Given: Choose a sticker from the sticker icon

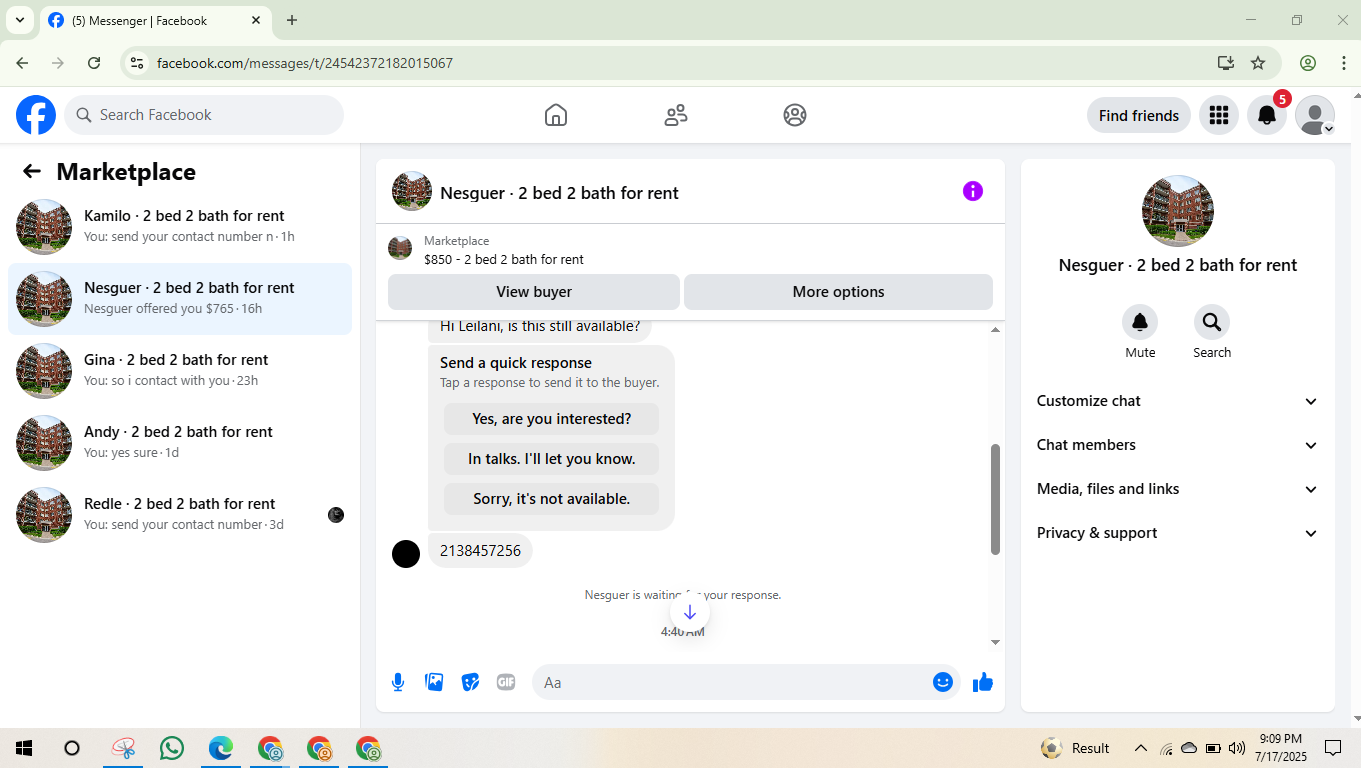Looking at the screenshot, I should tap(470, 682).
